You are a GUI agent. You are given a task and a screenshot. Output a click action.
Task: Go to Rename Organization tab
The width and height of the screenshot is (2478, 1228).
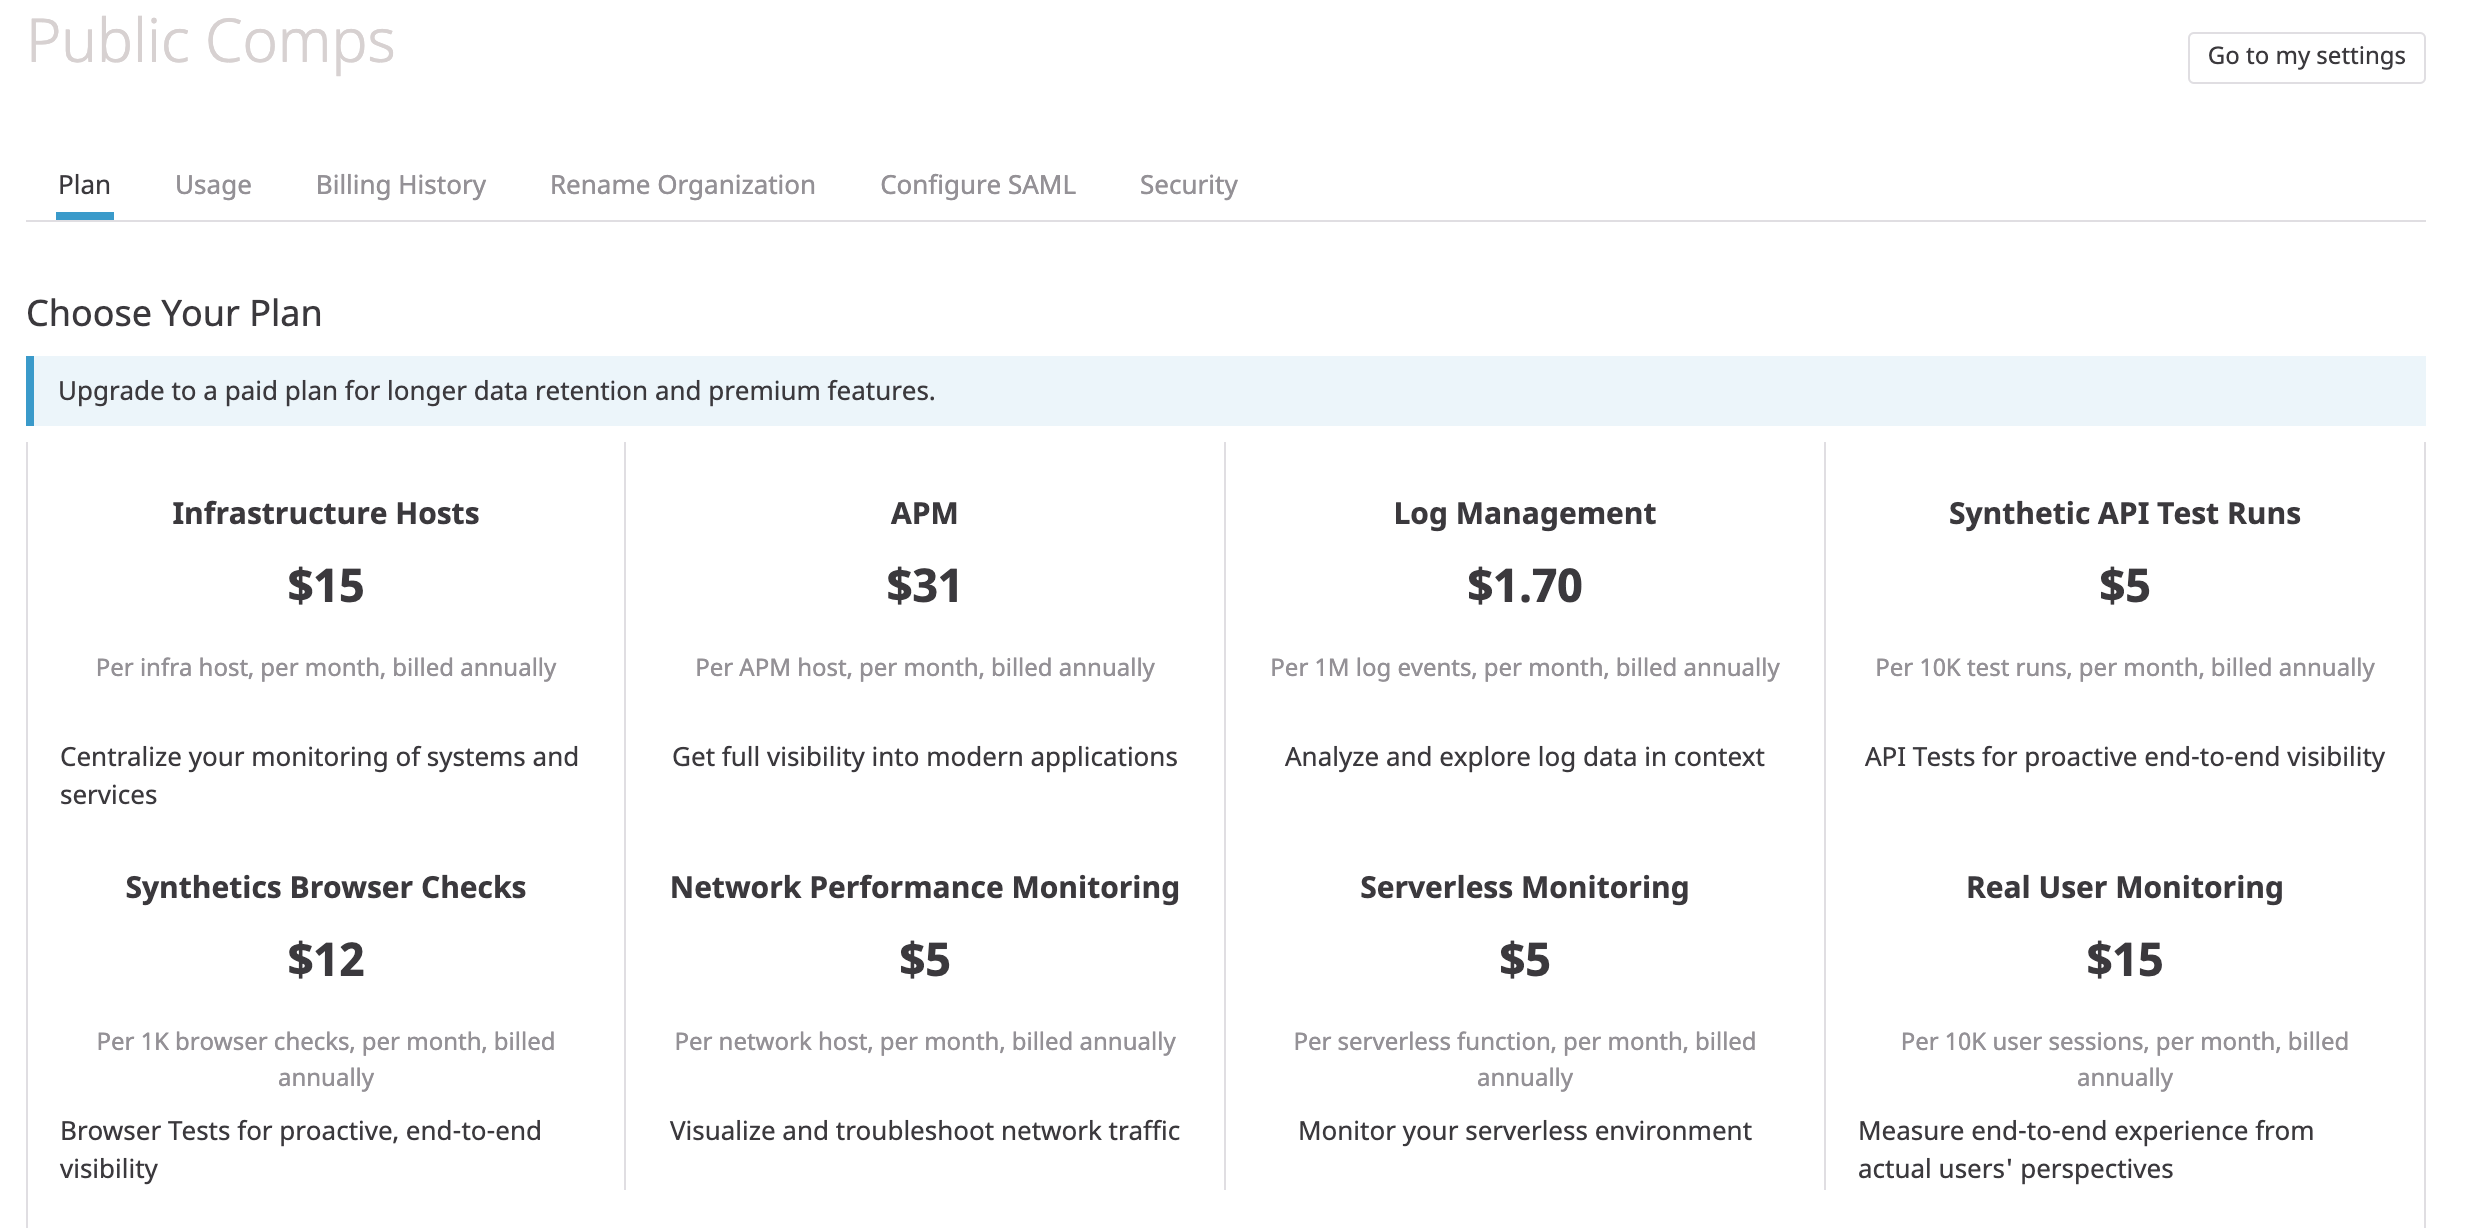682,185
